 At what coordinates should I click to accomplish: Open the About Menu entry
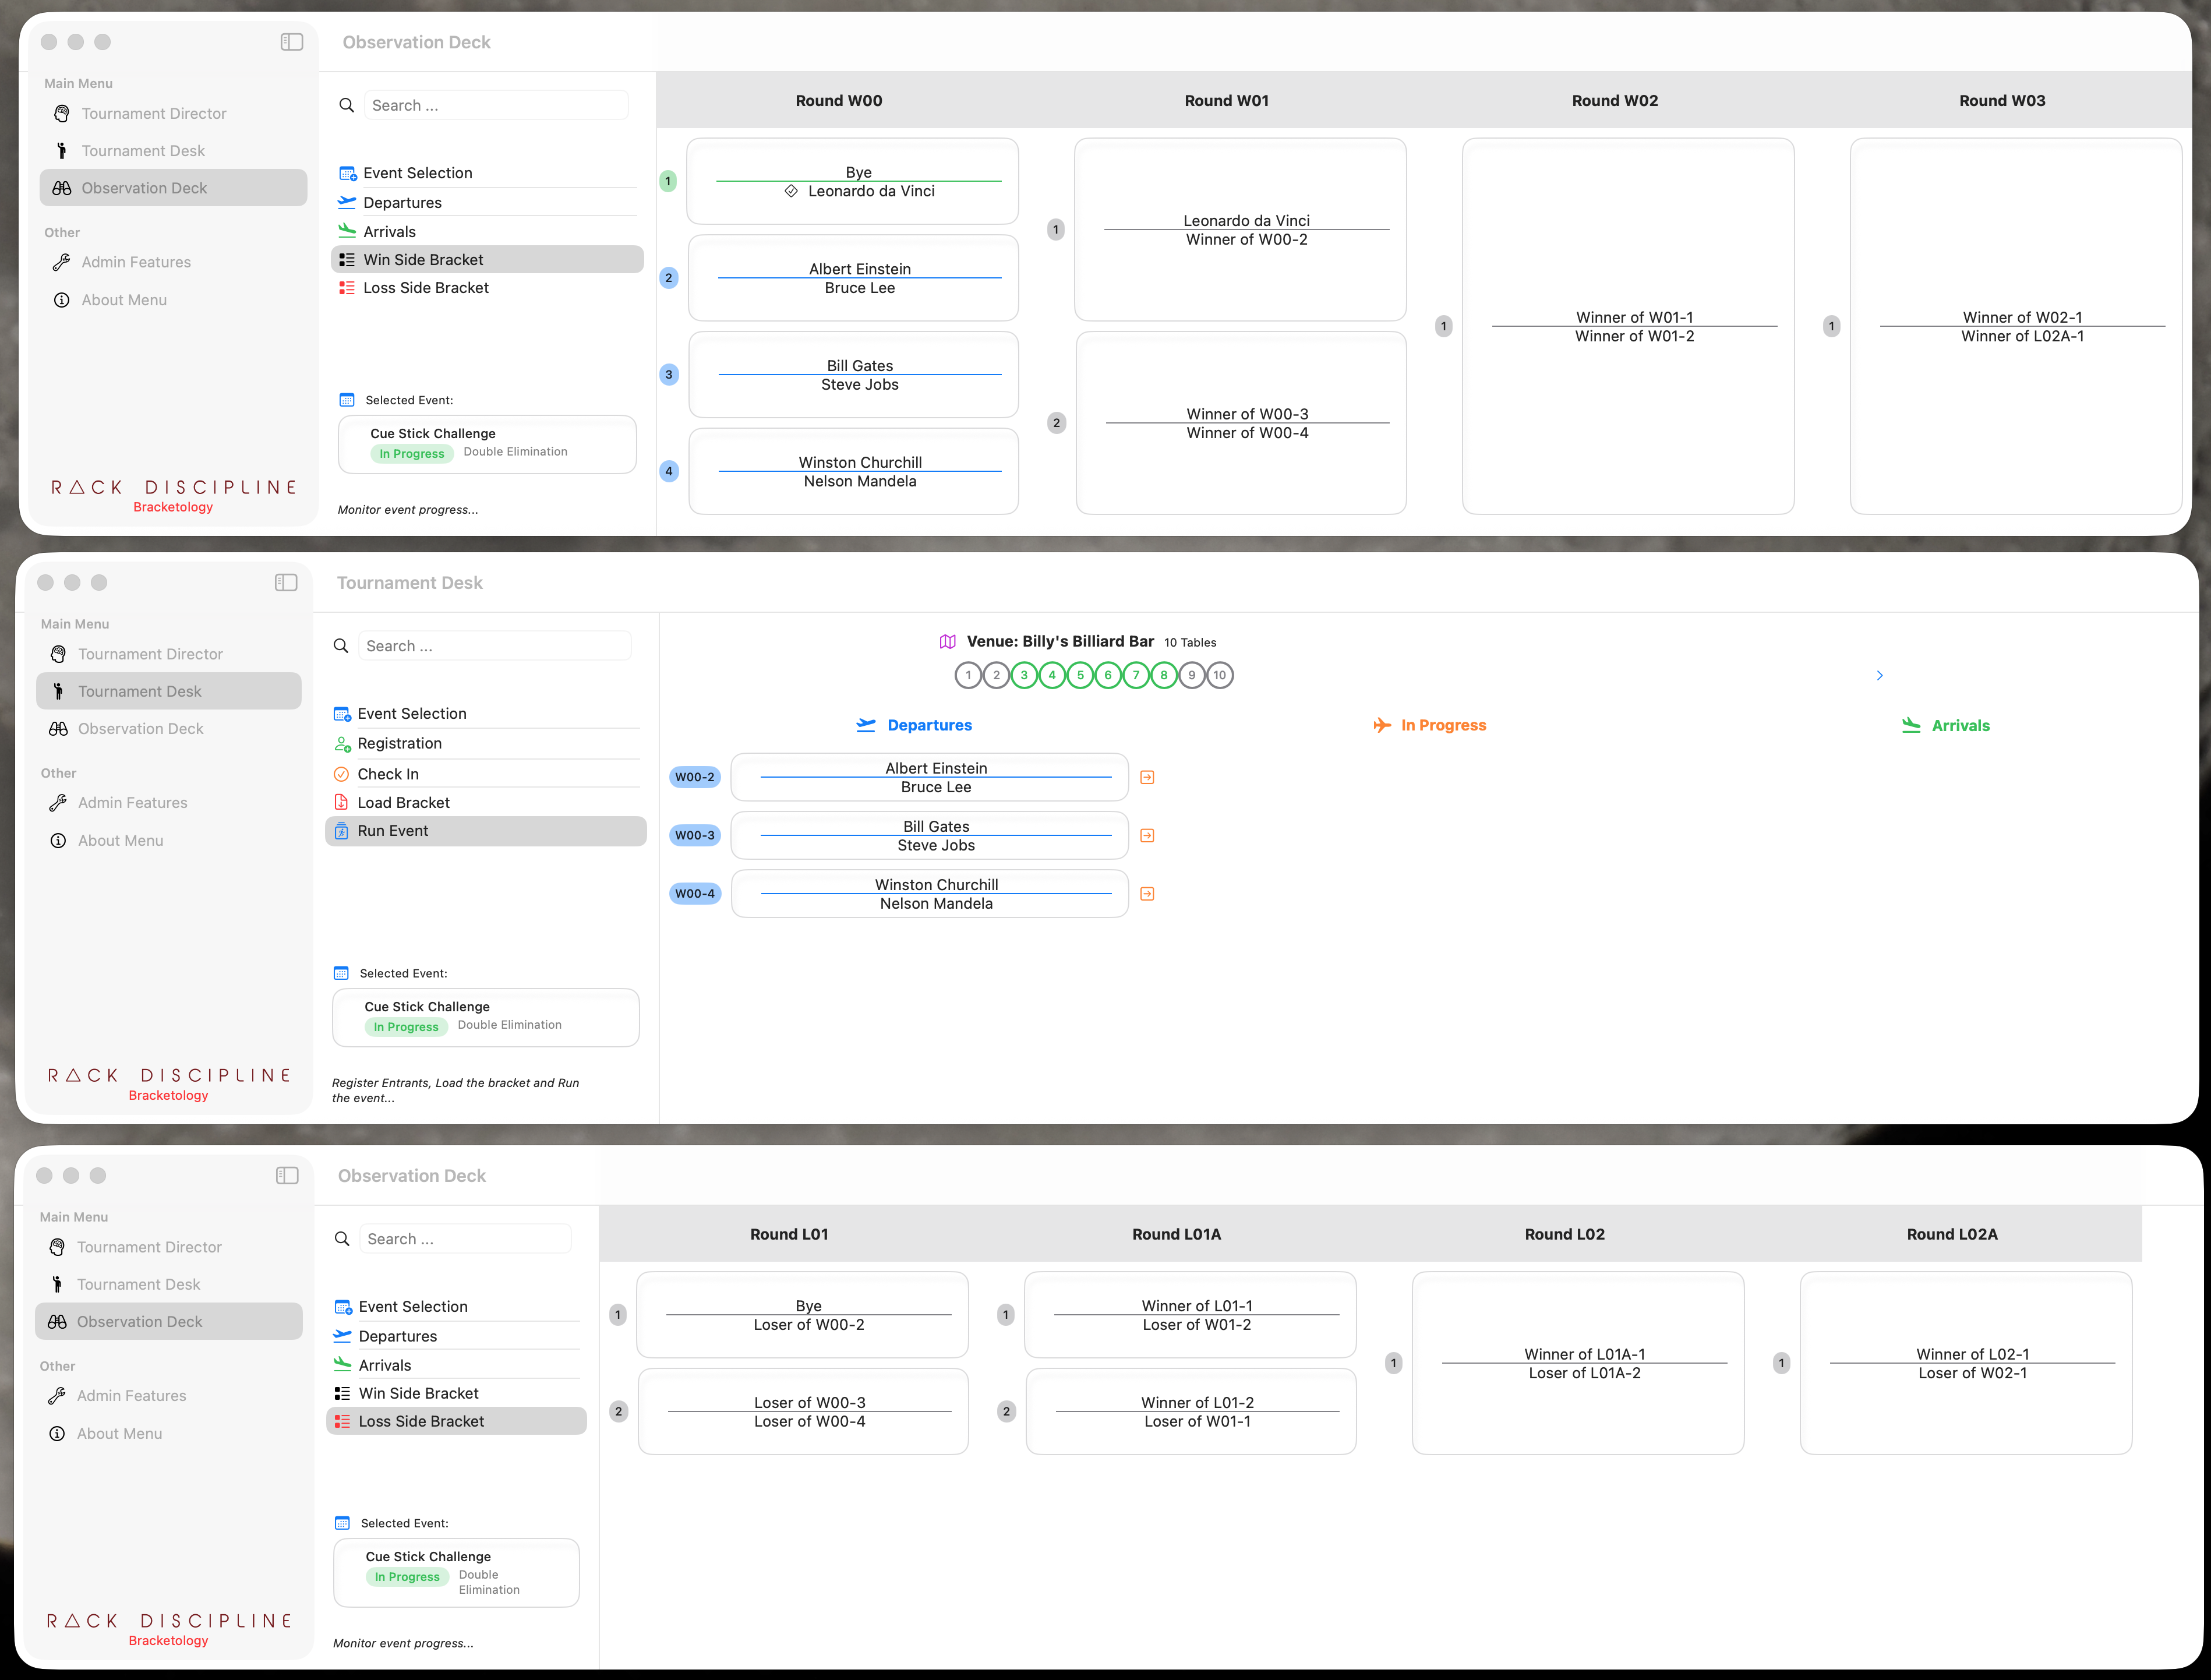[123, 299]
